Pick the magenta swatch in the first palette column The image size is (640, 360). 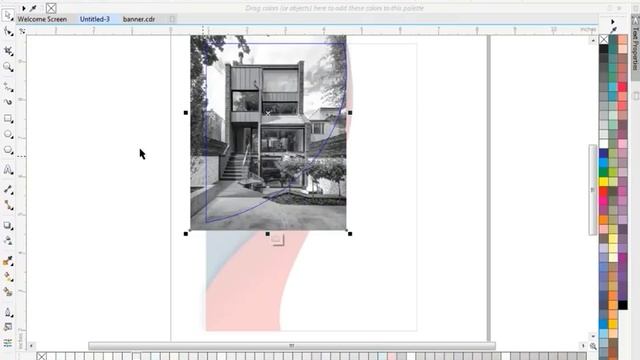click(x=604, y=200)
